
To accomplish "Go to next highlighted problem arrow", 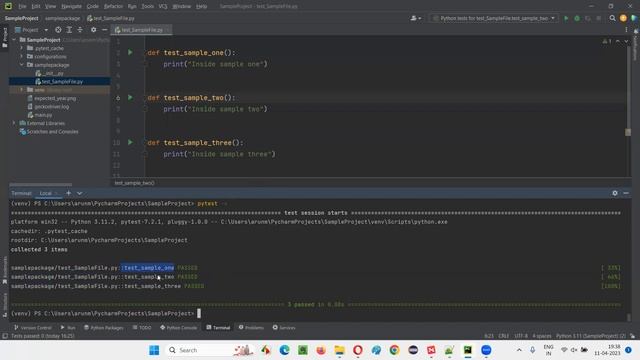I will pos(626,41).
